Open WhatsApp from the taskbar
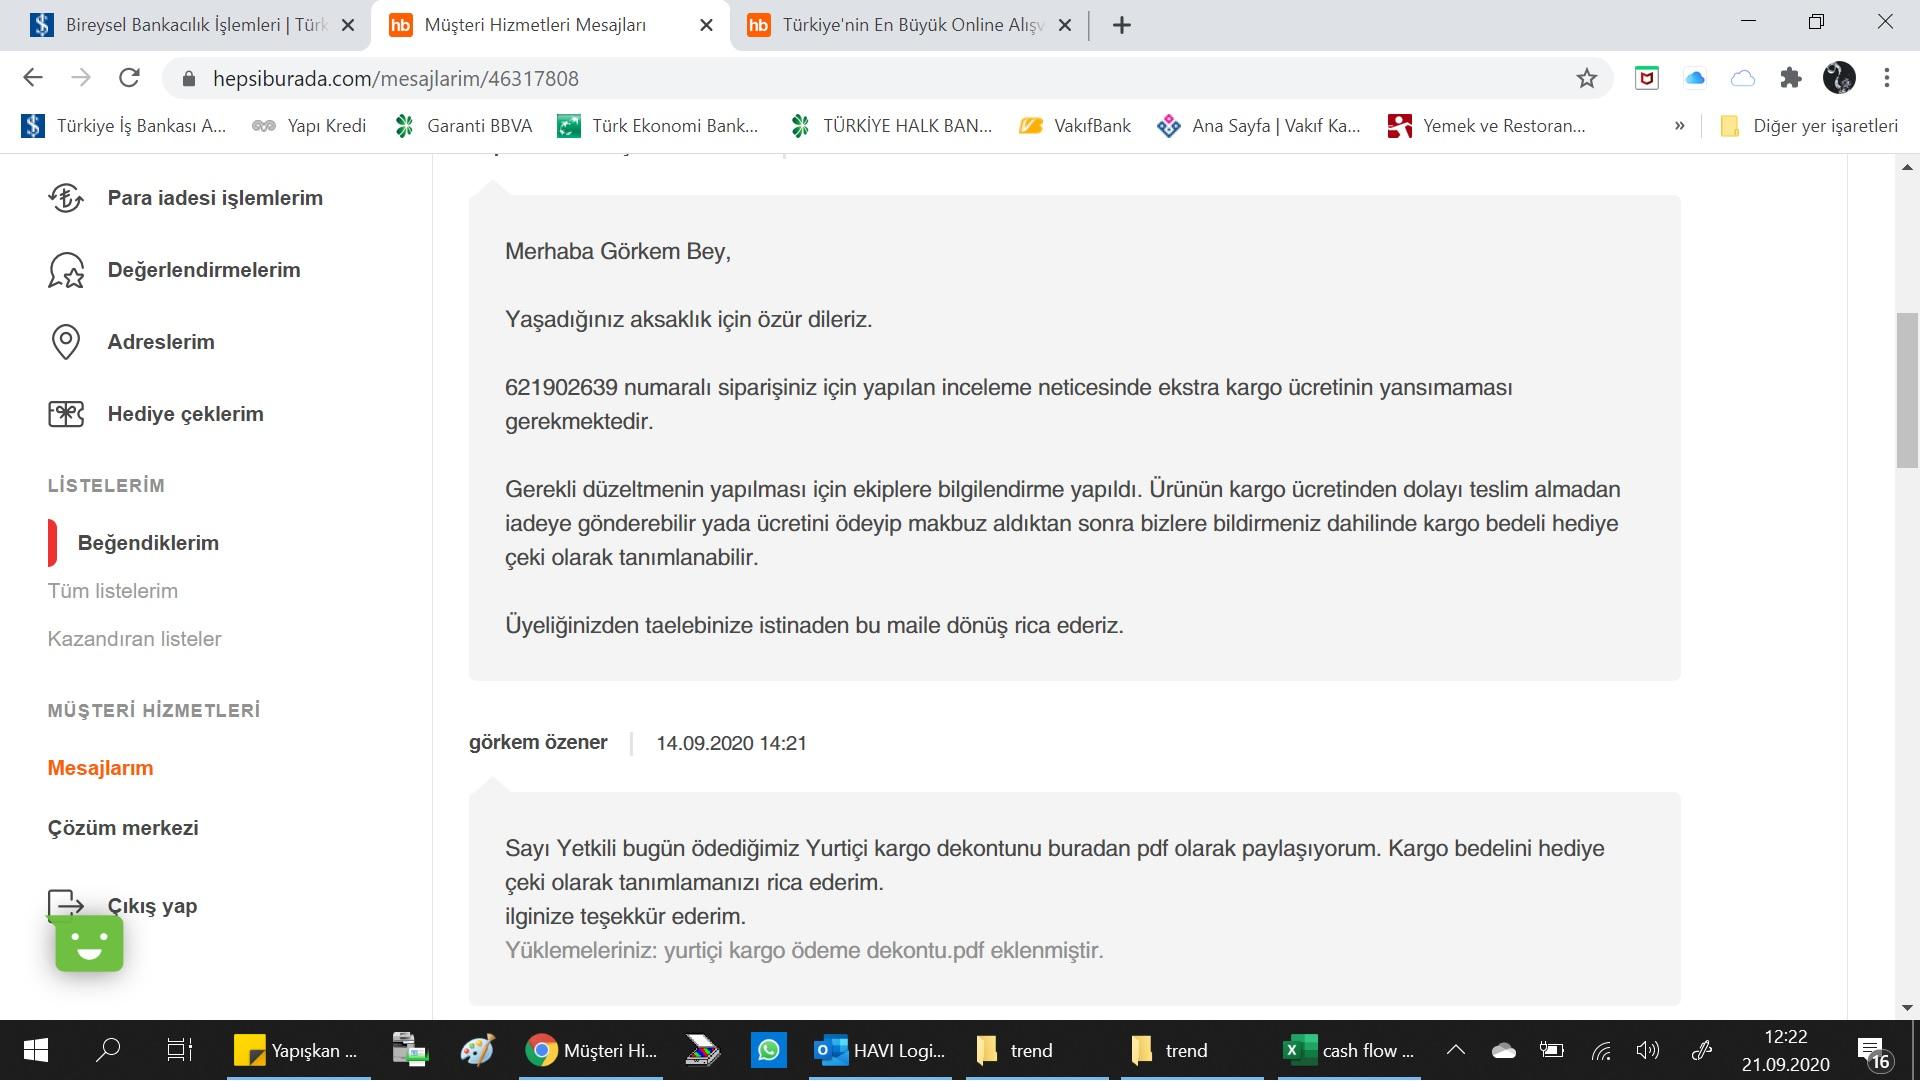 tap(768, 1050)
